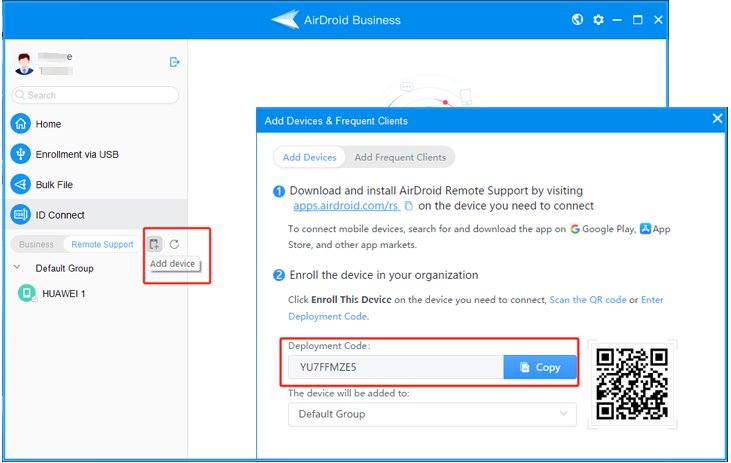Refresh the device list
The width and height of the screenshot is (731, 463).
(x=174, y=244)
